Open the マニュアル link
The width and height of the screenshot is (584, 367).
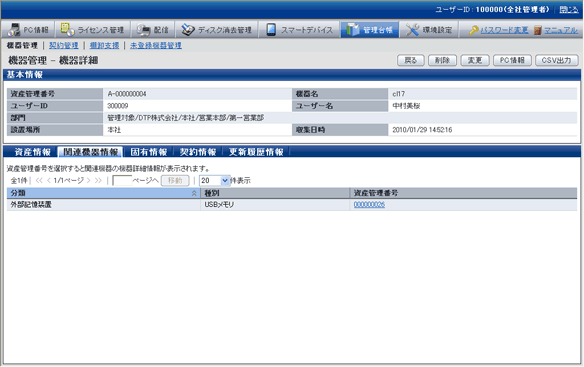pos(561,30)
